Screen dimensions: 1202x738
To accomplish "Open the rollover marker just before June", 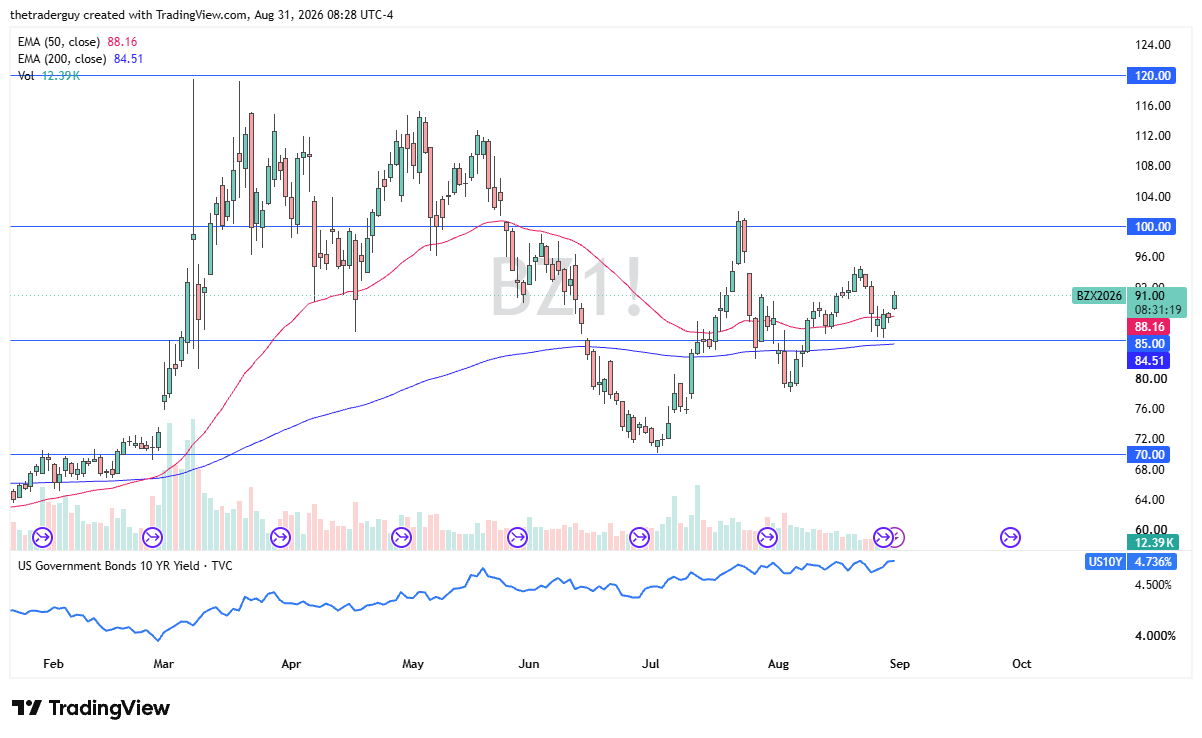I will [x=517, y=538].
